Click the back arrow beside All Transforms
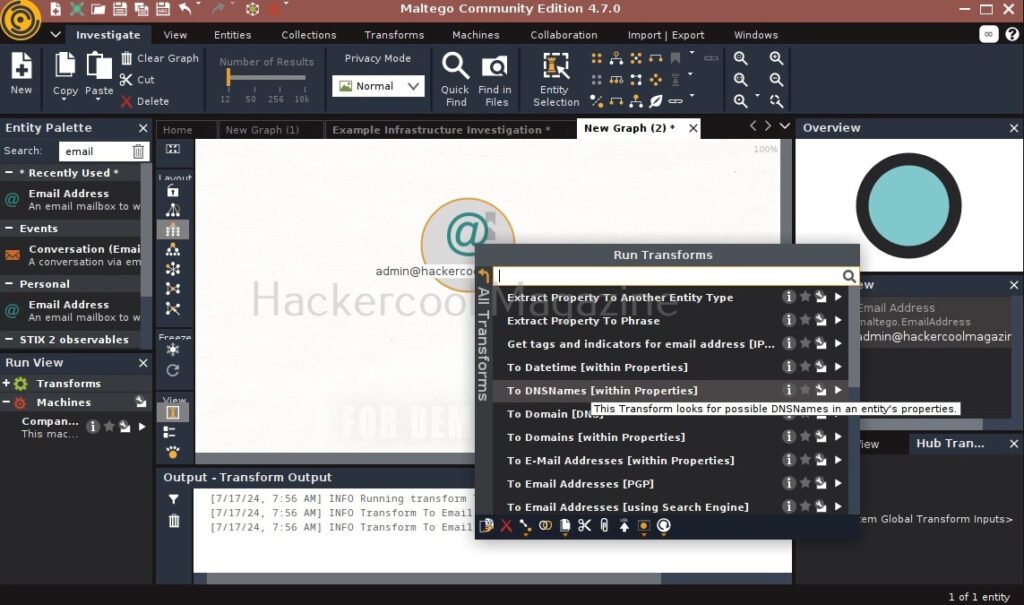Viewport: 1024px width, 605px height. coord(483,275)
